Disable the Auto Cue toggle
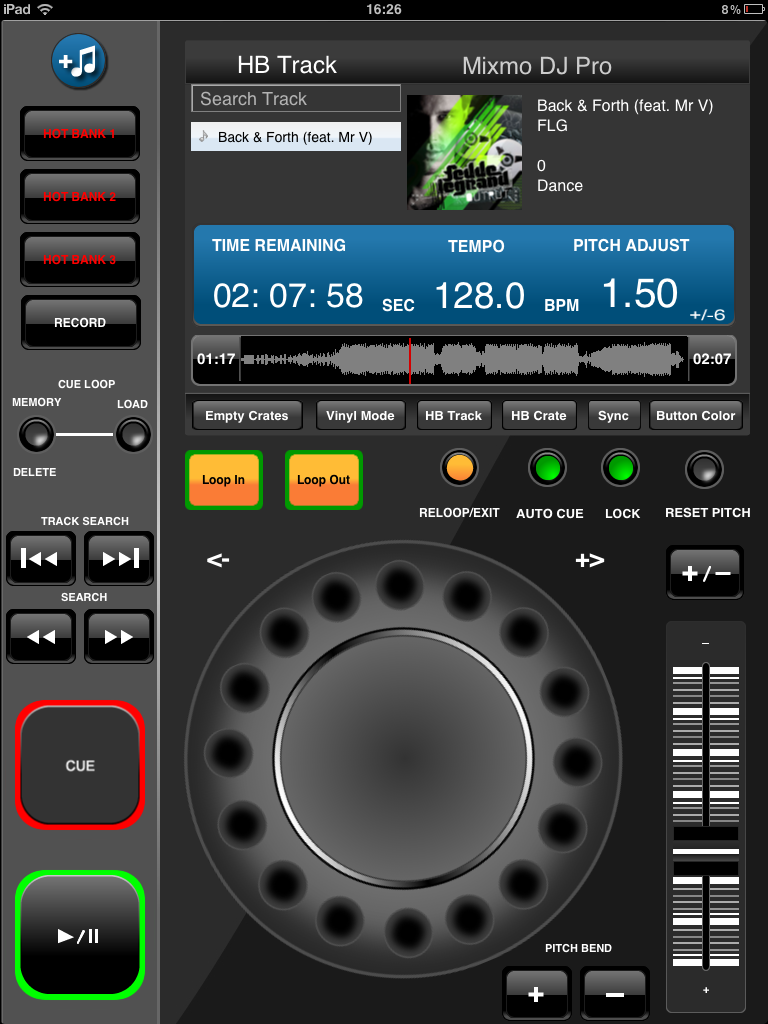The image size is (768, 1024). tap(548, 468)
